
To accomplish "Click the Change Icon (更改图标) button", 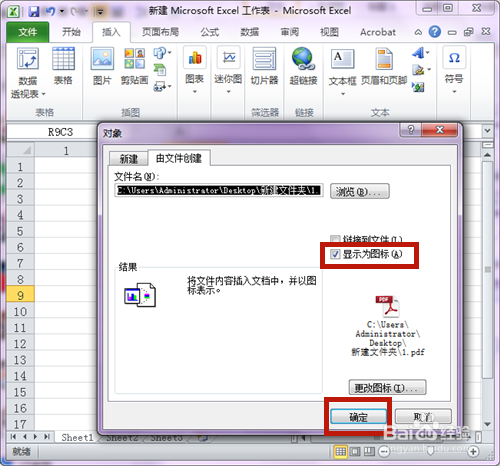I will point(387,388).
